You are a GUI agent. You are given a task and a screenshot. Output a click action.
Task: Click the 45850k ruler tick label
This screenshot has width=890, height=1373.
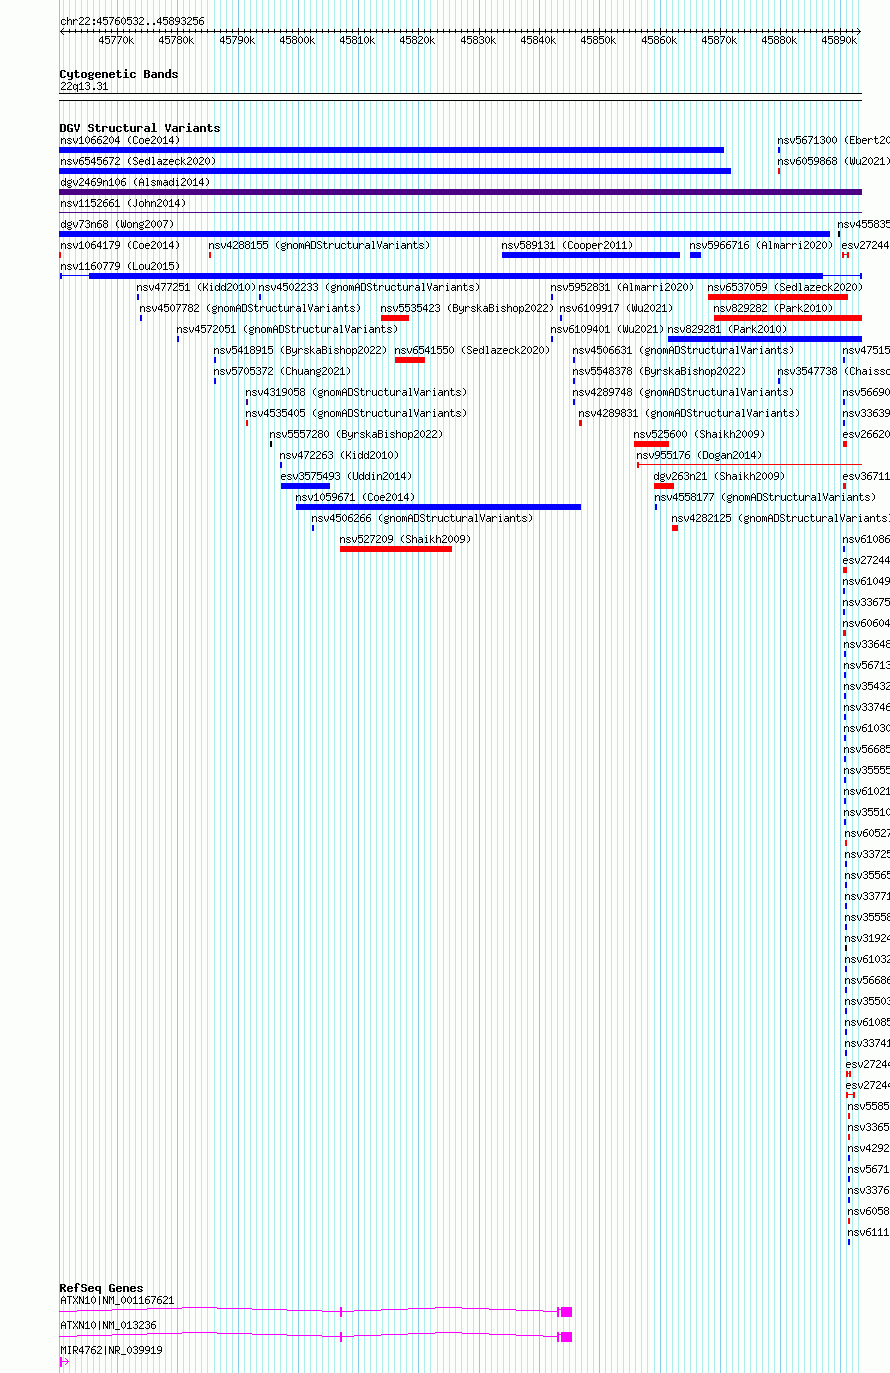click(598, 40)
